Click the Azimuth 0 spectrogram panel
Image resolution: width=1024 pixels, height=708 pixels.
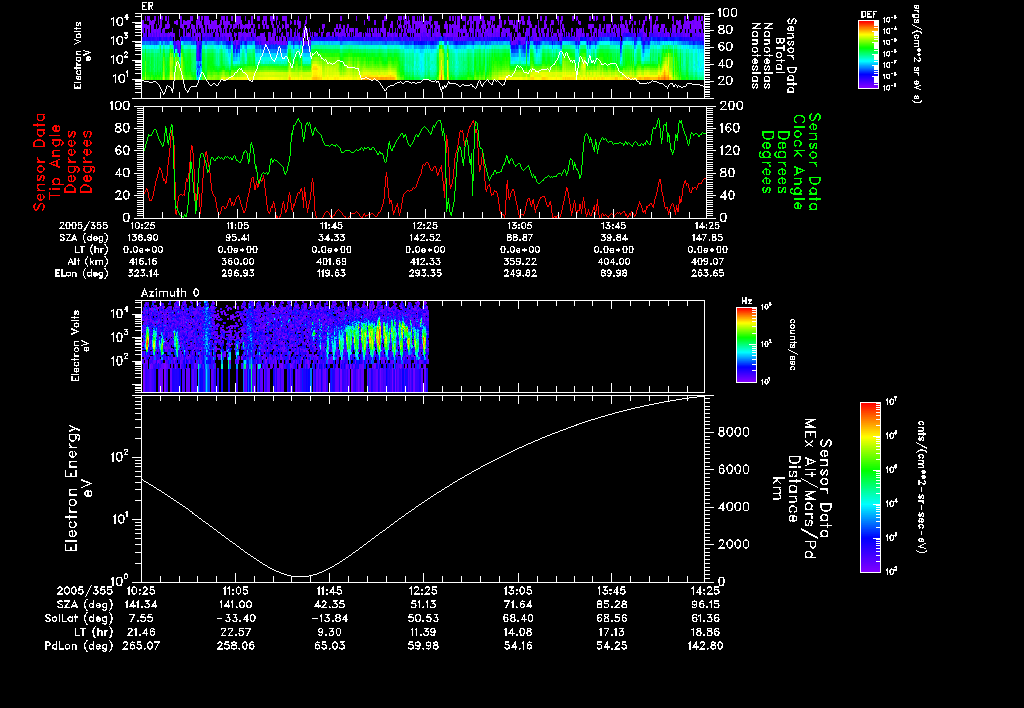point(423,346)
